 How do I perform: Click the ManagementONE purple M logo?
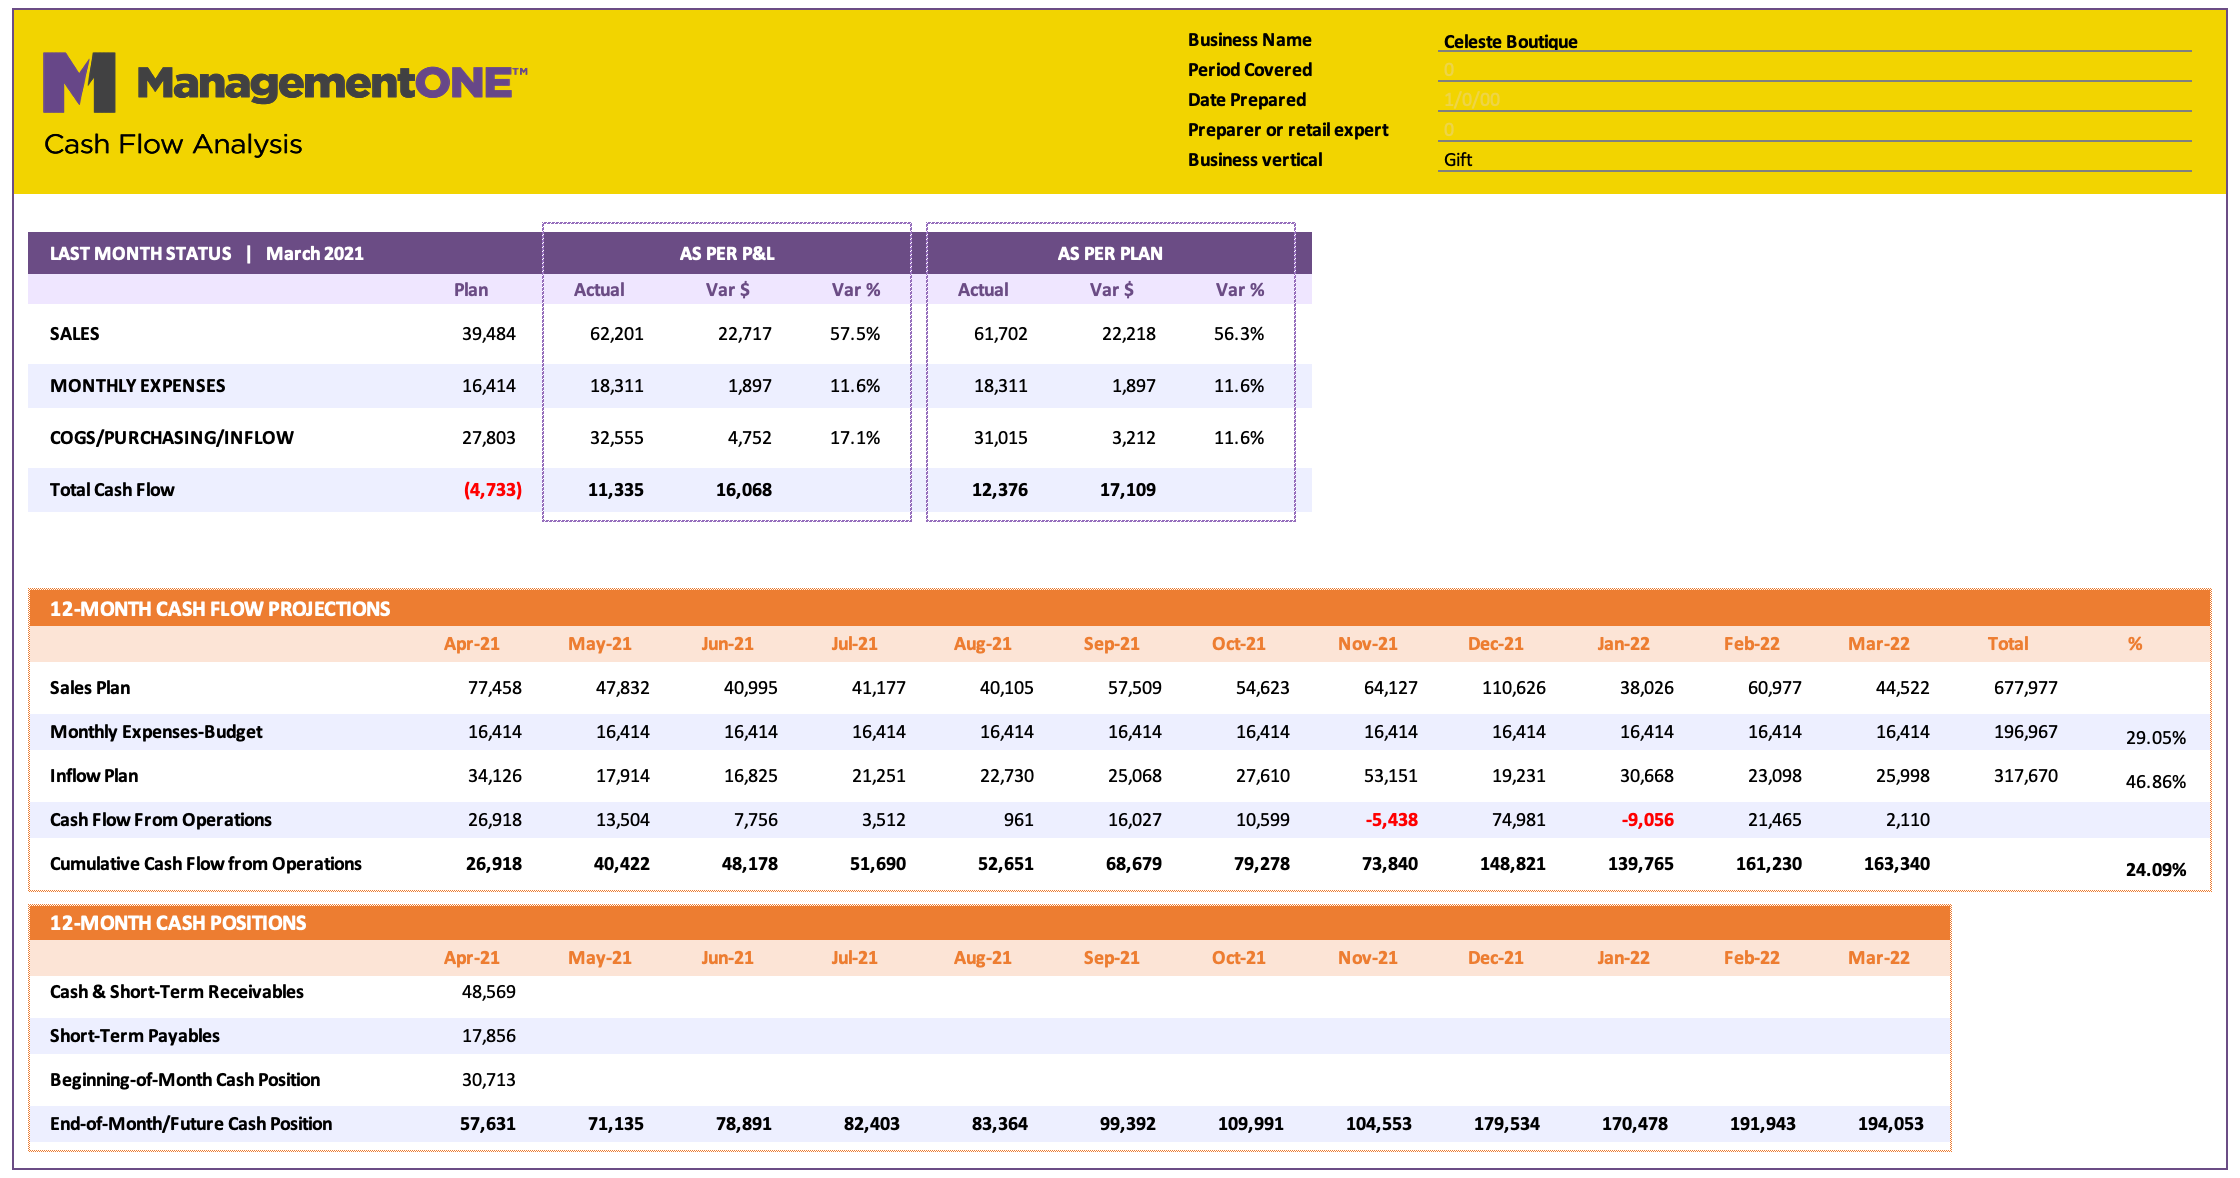[x=79, y=82]
